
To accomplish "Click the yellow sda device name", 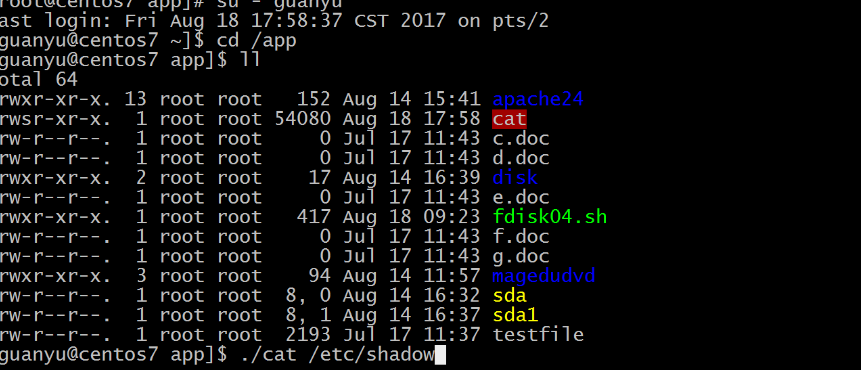I will 510,295.
